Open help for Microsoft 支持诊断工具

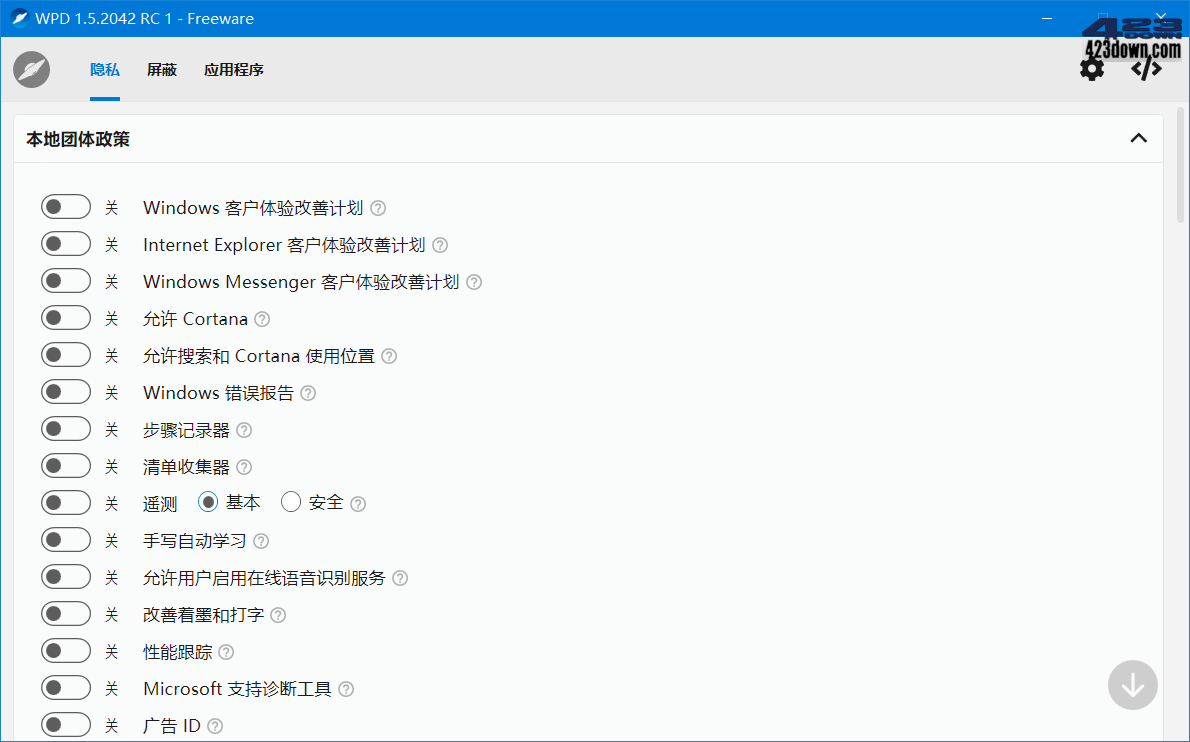tap(345, 688)
